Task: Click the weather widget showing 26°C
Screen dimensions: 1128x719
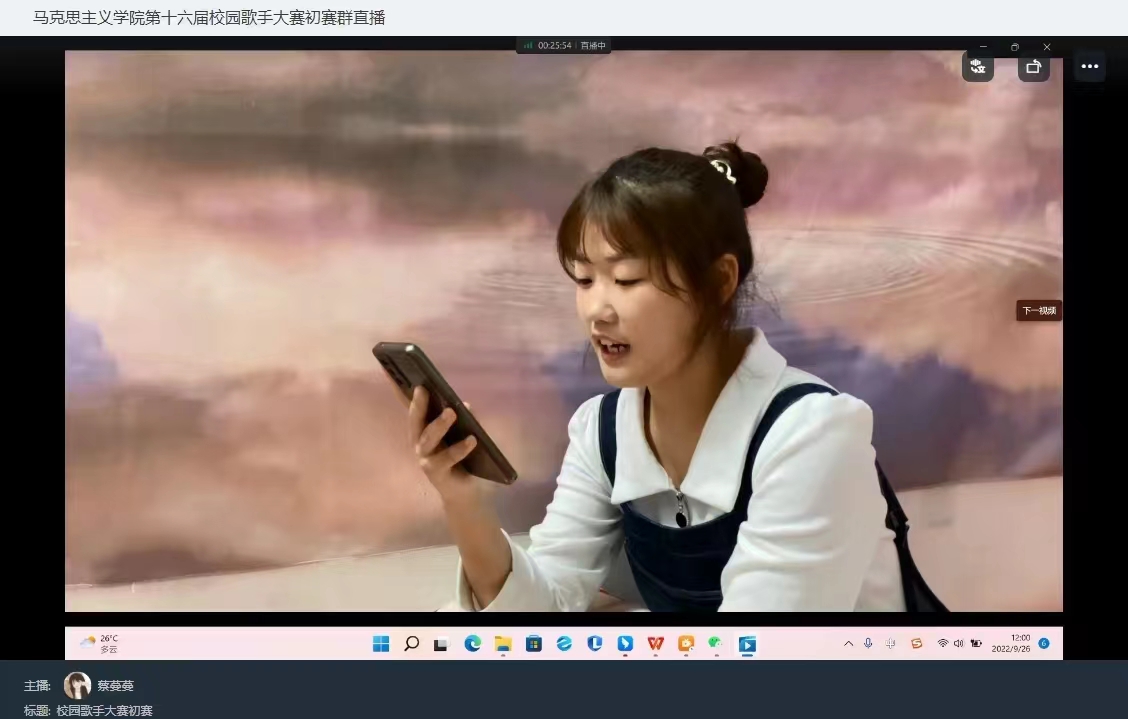Action: (x=99, y=643)
